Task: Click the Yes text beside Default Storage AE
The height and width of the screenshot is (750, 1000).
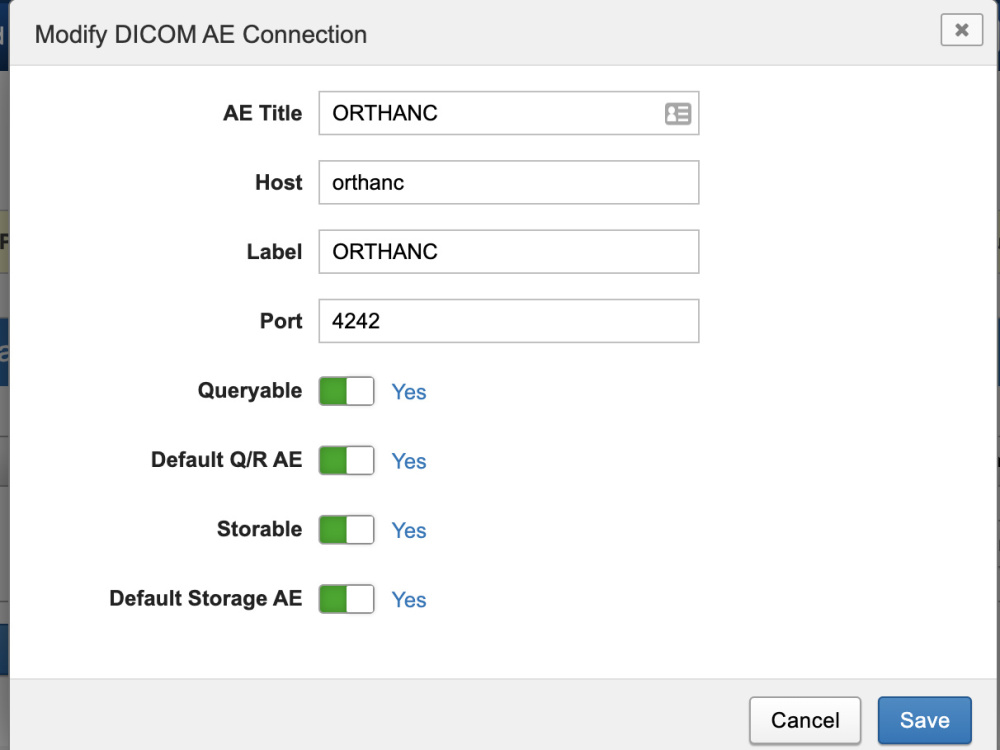Action: (409, 599)
